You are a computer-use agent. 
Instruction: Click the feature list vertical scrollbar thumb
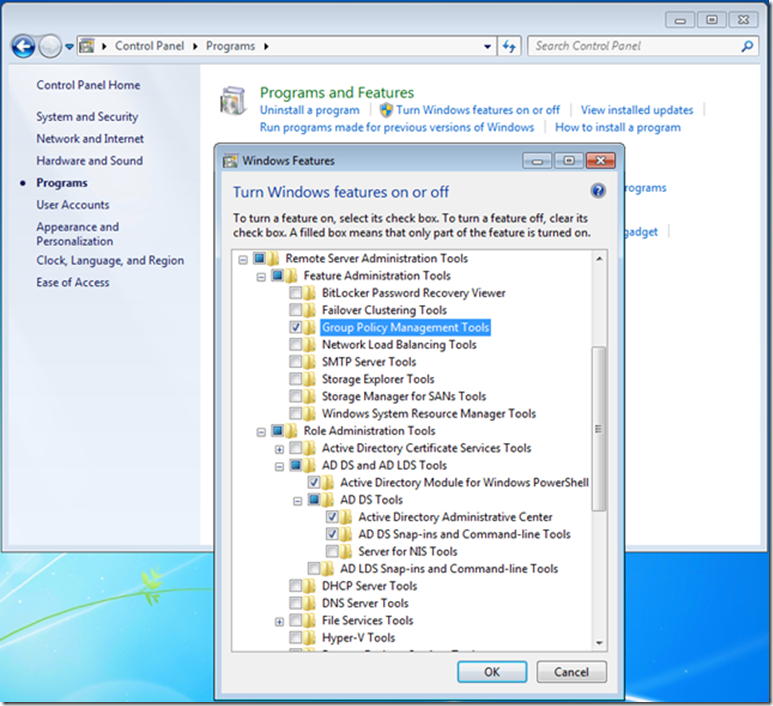[599, 428]
